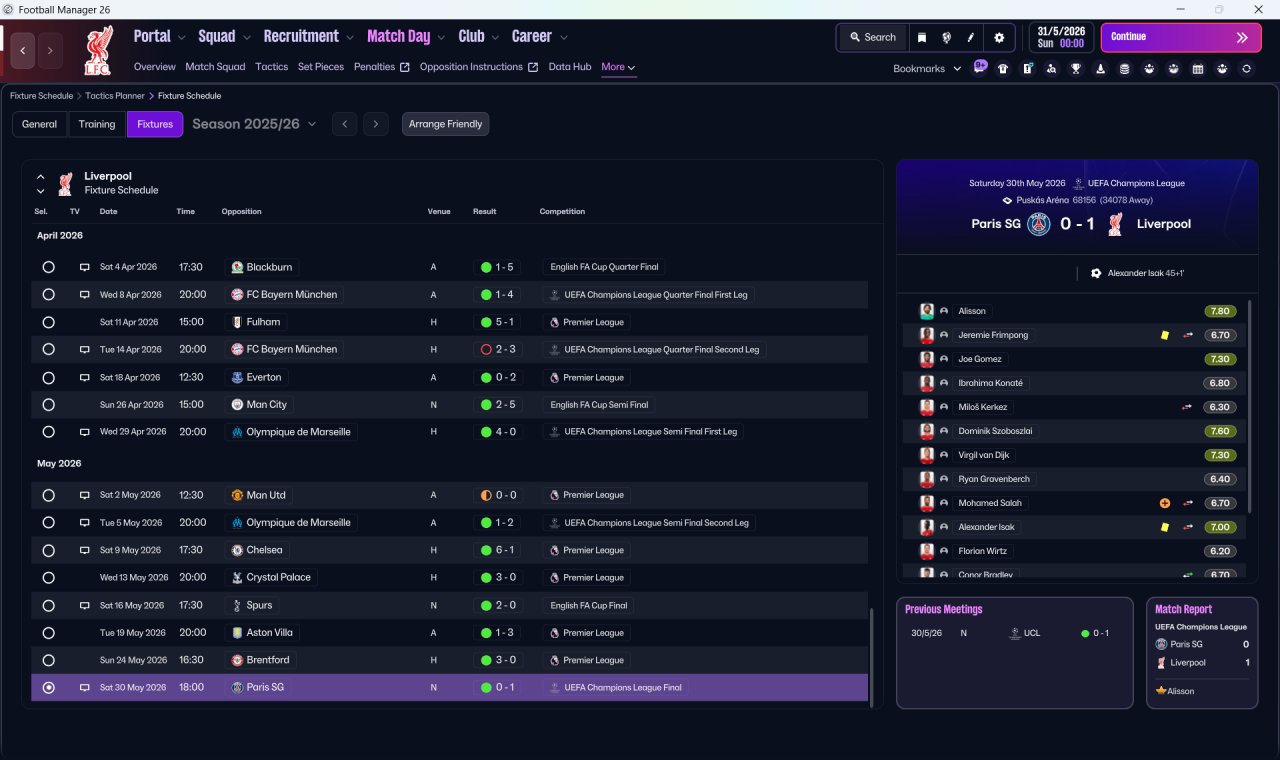Open the coins finances bookmark icon
The width and height of the screenshot is (1280, 760).
click(x=1124, y=69)
